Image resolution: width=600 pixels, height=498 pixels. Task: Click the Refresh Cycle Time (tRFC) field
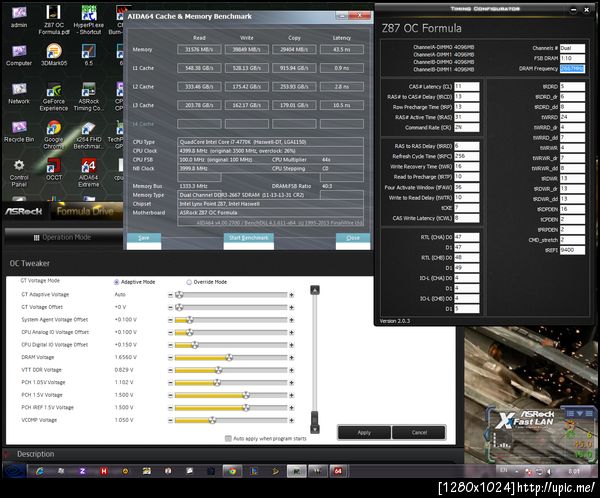click(x=466, y=156)
